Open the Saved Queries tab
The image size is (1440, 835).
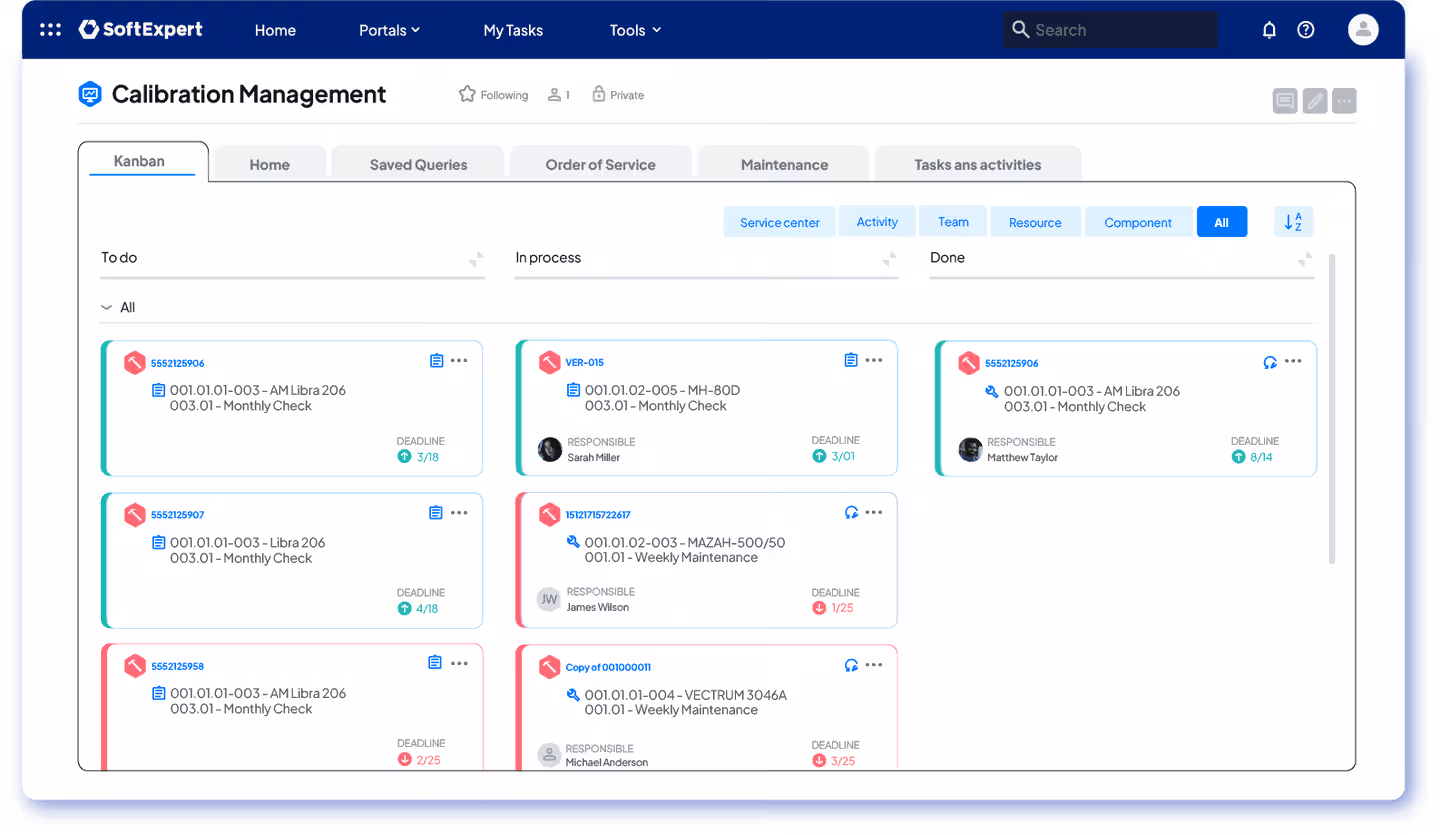coord(418,164)
